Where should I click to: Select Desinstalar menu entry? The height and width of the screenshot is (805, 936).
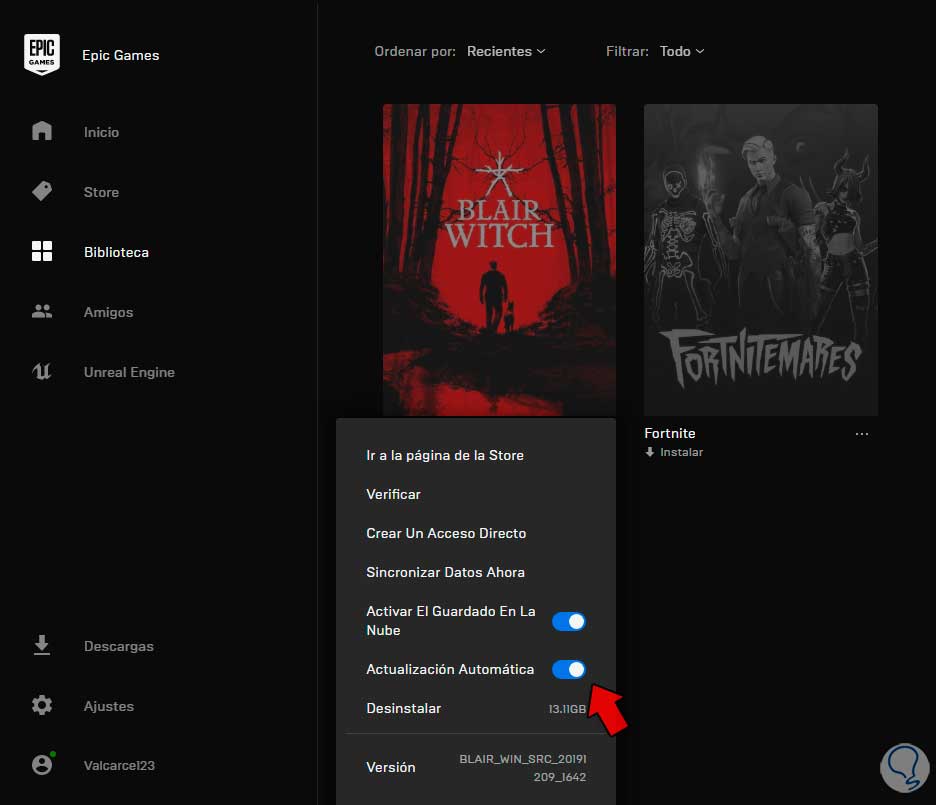404,708
